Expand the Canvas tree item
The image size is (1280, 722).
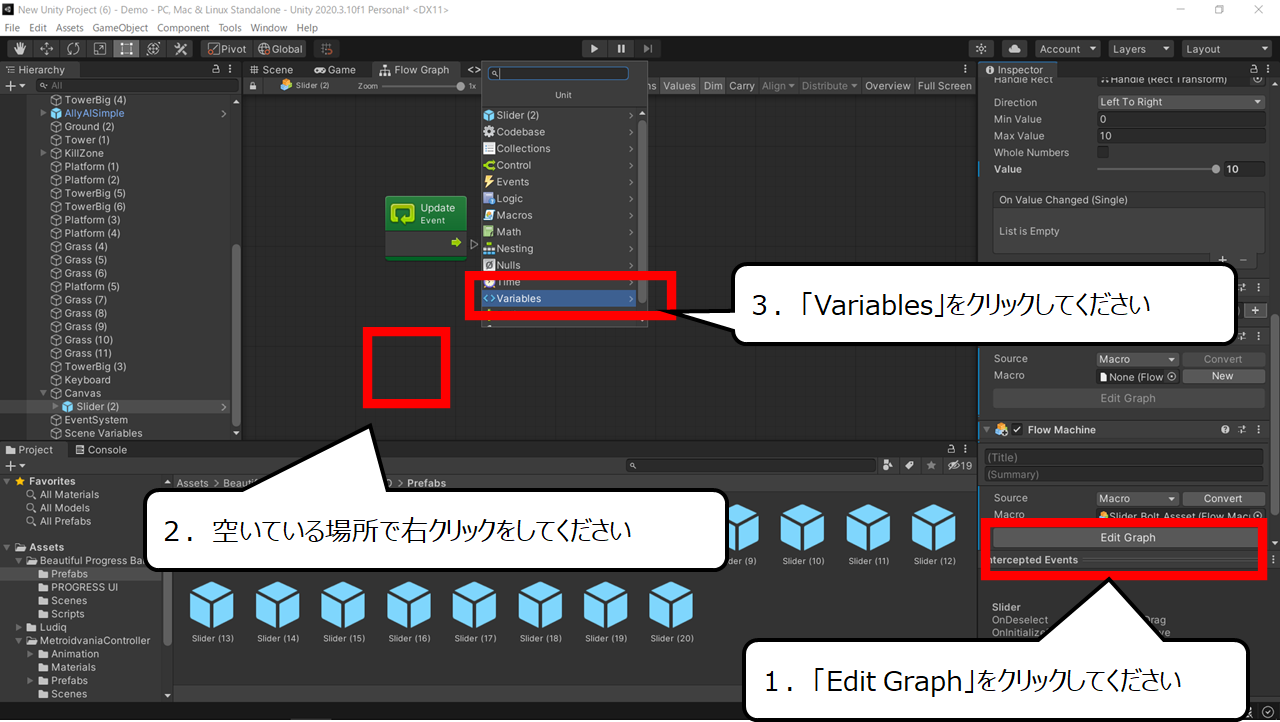(x=43, y=393)
